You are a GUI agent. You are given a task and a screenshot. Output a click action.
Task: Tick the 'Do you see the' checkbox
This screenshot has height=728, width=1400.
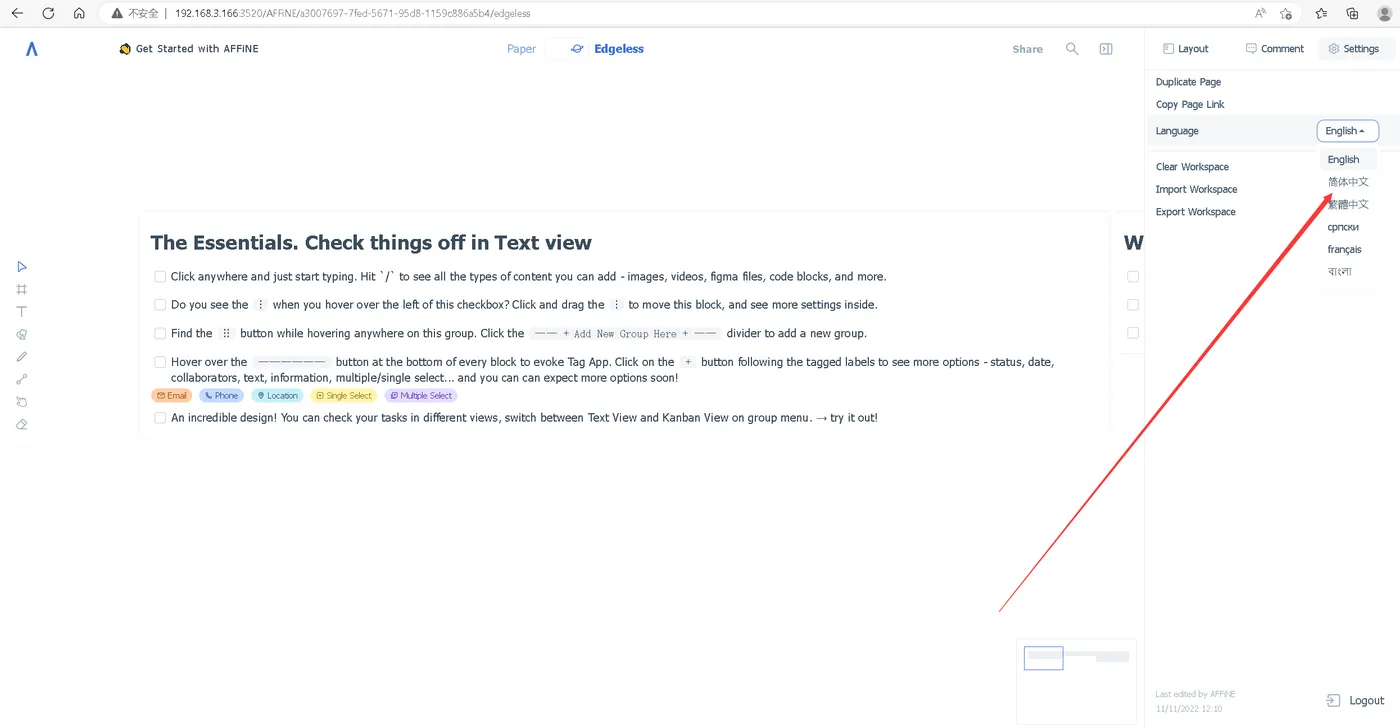[160, 305]
